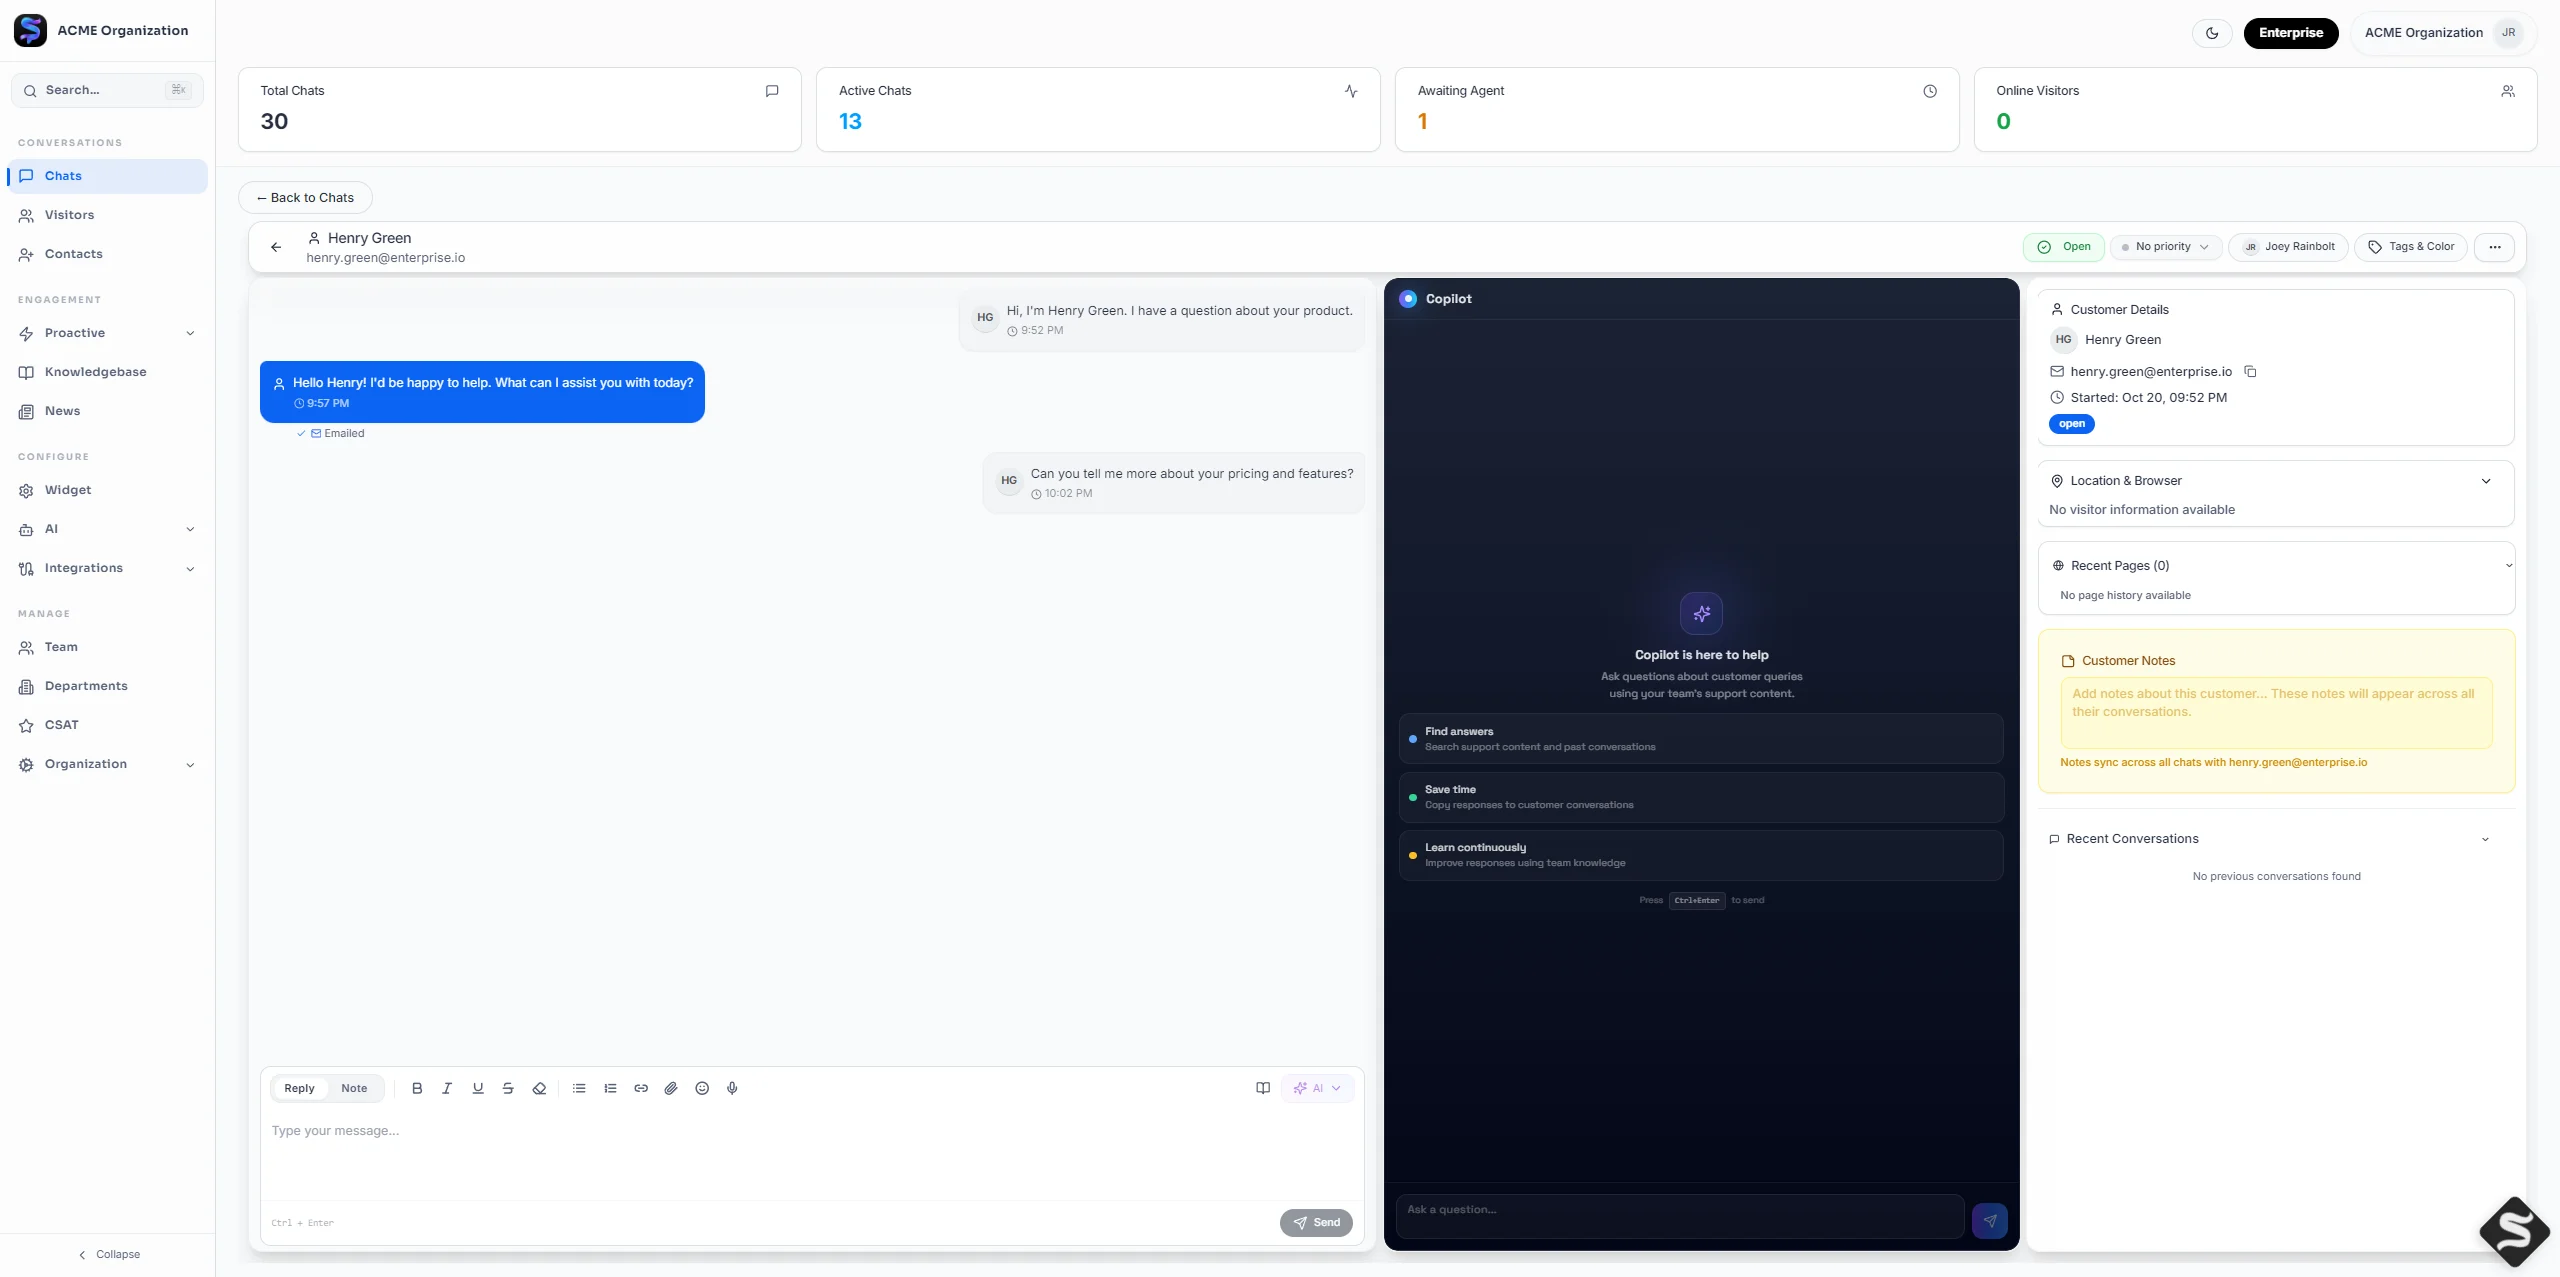2560x1277 pixels.
Task: Insert a hyperlink using the link icon
Action: click(640, 1088)
